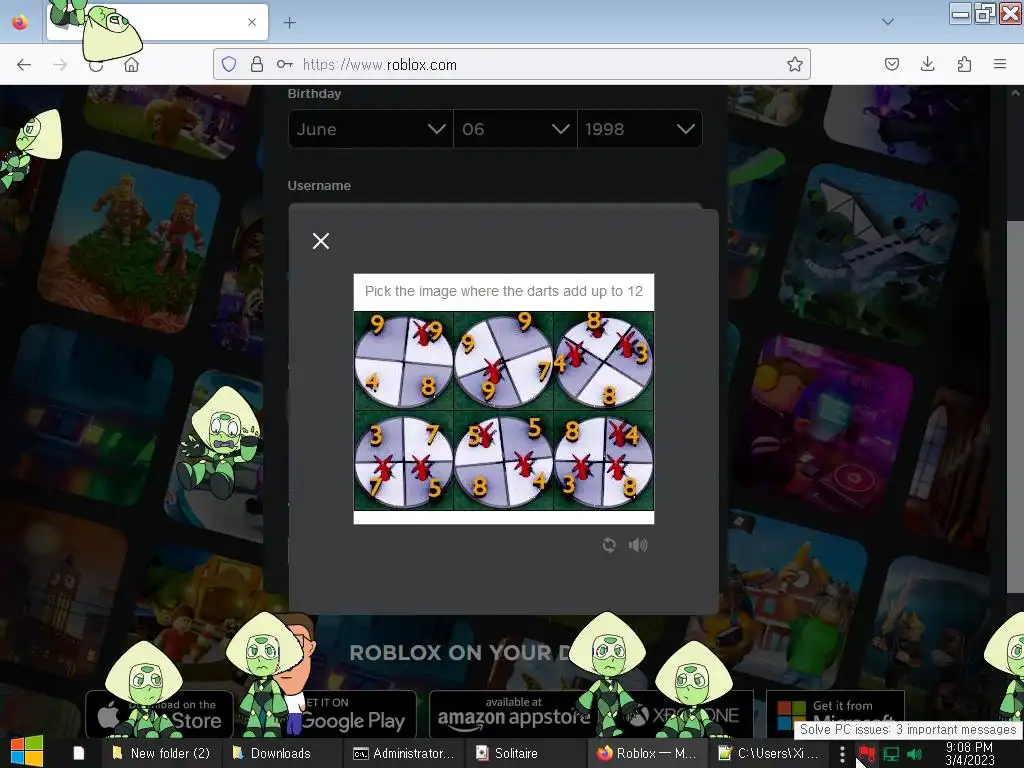Open the blank document taskbar icon

78,753
